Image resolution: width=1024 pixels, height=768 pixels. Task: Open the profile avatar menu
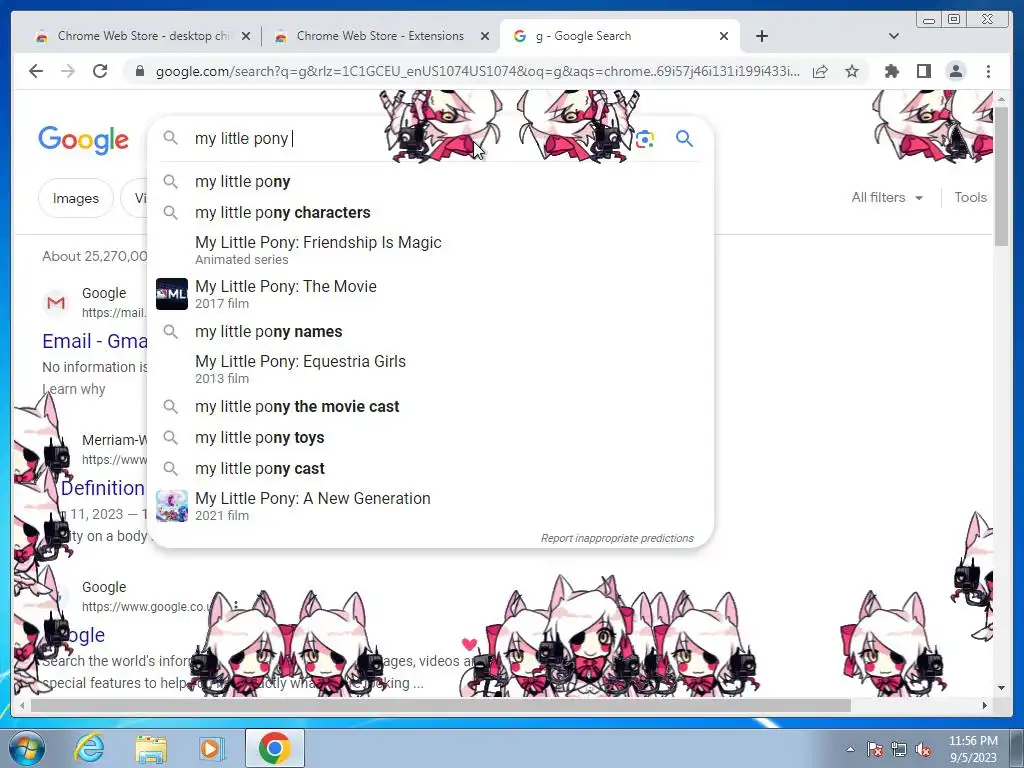coord(955,71)
